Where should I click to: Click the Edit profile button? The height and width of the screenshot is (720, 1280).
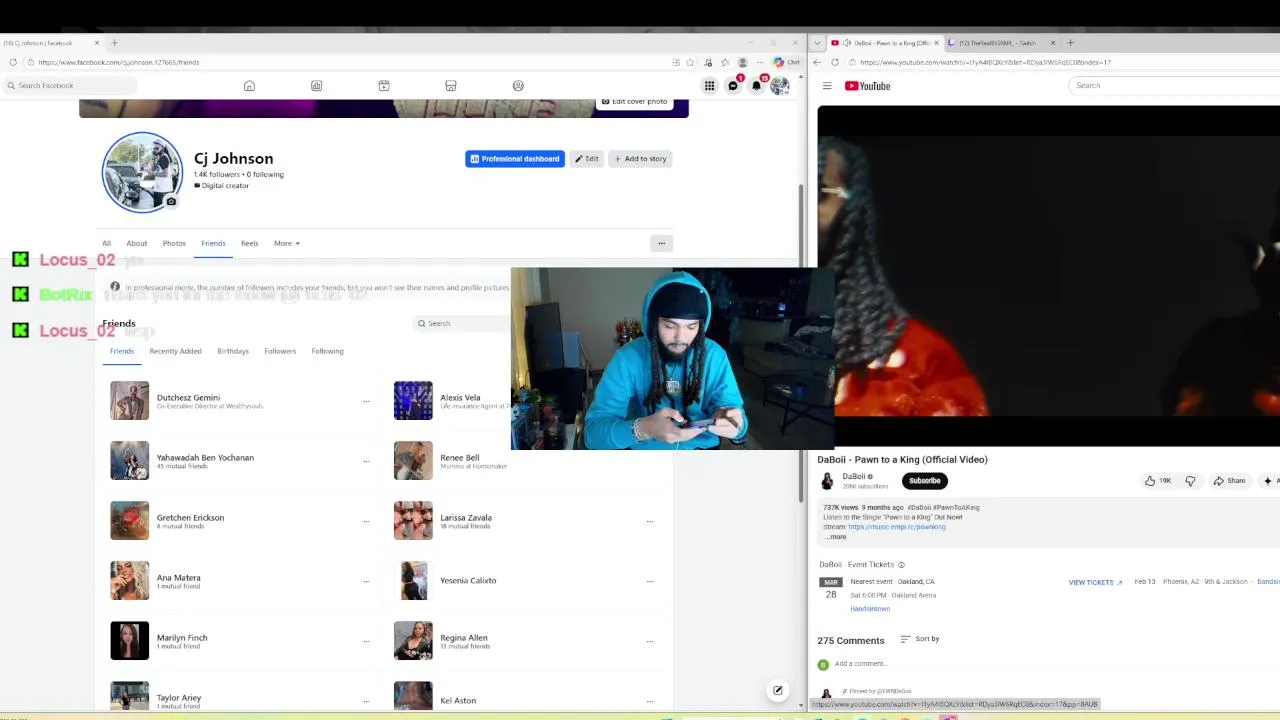(x=587, y=159)
